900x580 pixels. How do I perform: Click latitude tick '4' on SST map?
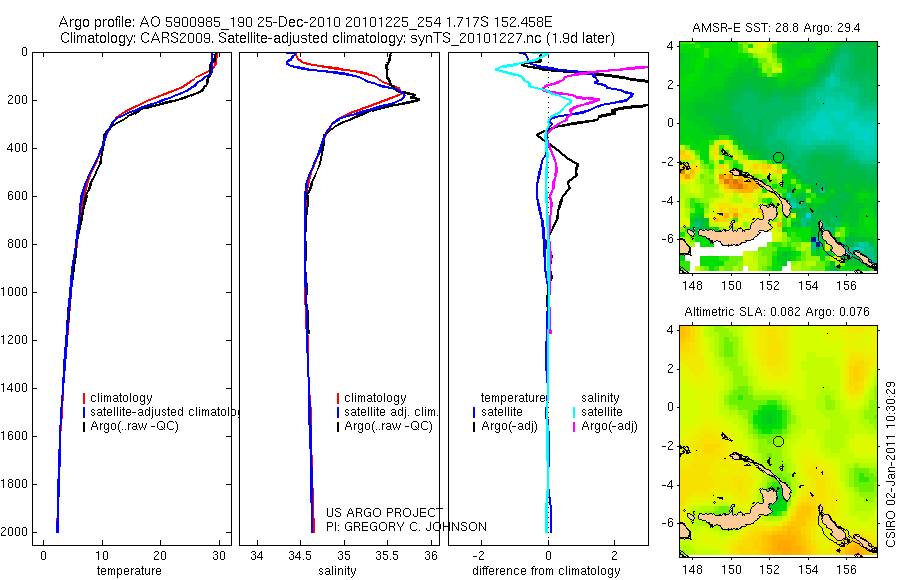click(x=669, y=46)
